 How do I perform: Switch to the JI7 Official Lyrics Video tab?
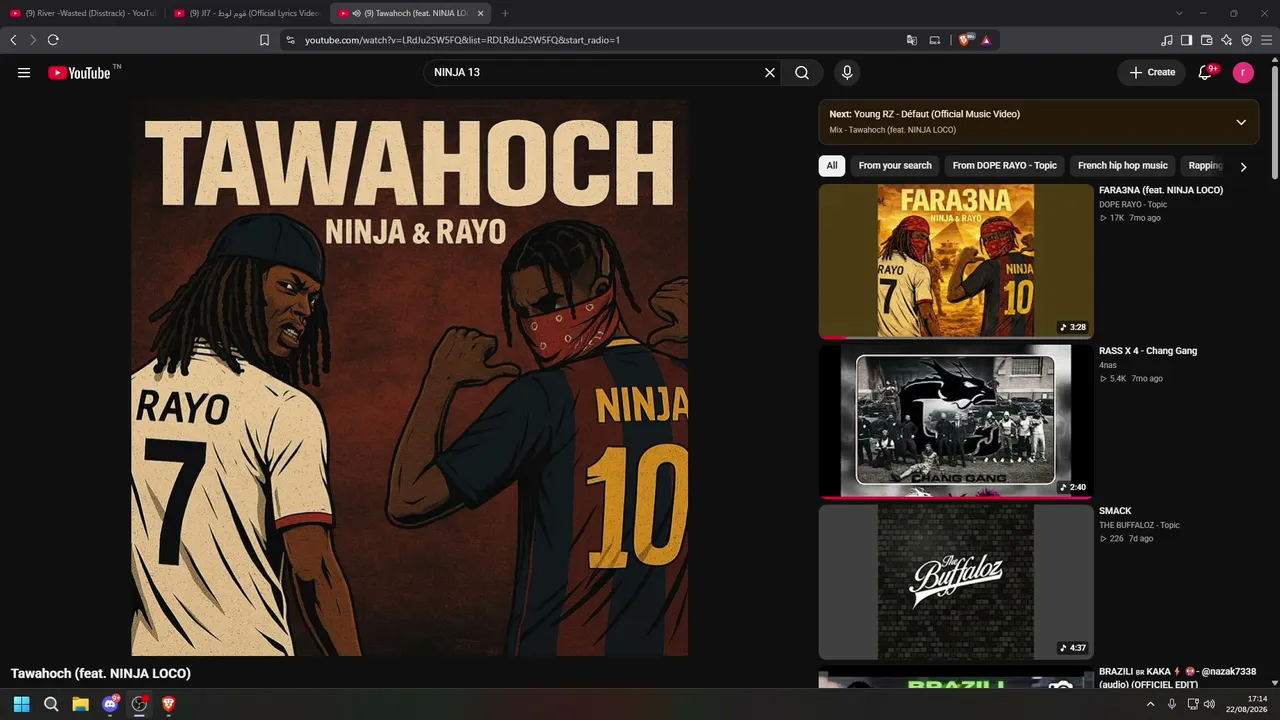248,13
